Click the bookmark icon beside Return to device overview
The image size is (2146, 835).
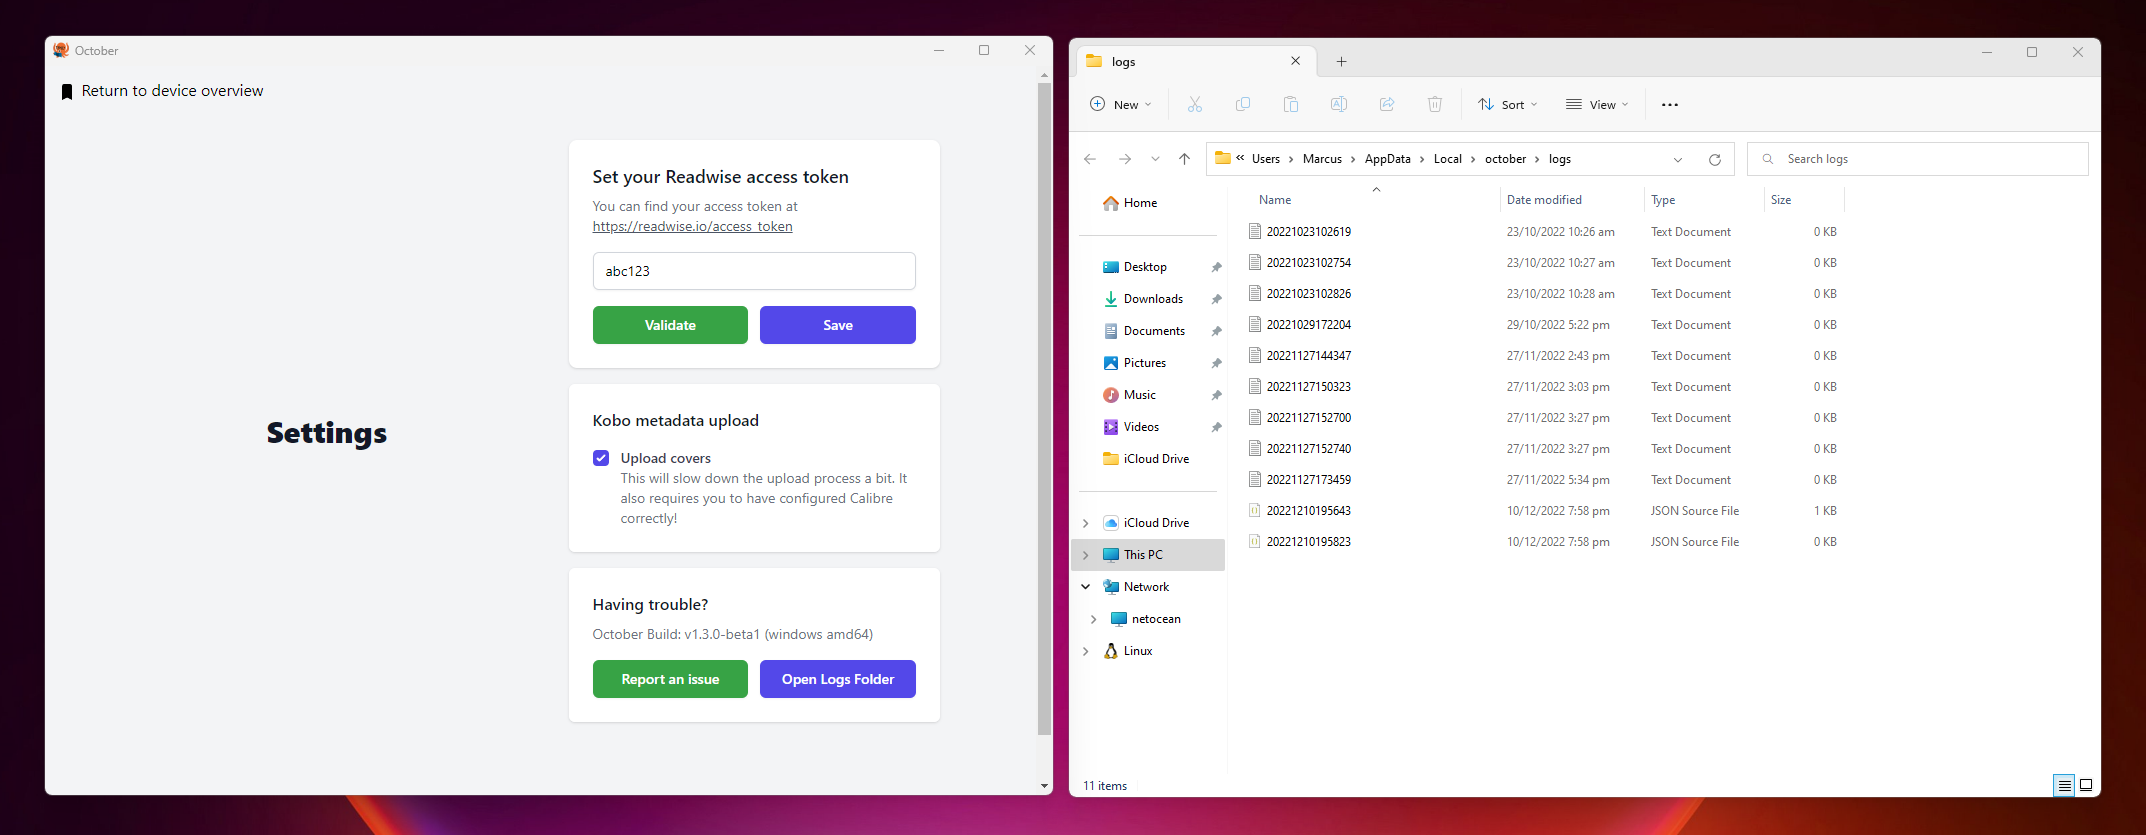coord(67,92)
